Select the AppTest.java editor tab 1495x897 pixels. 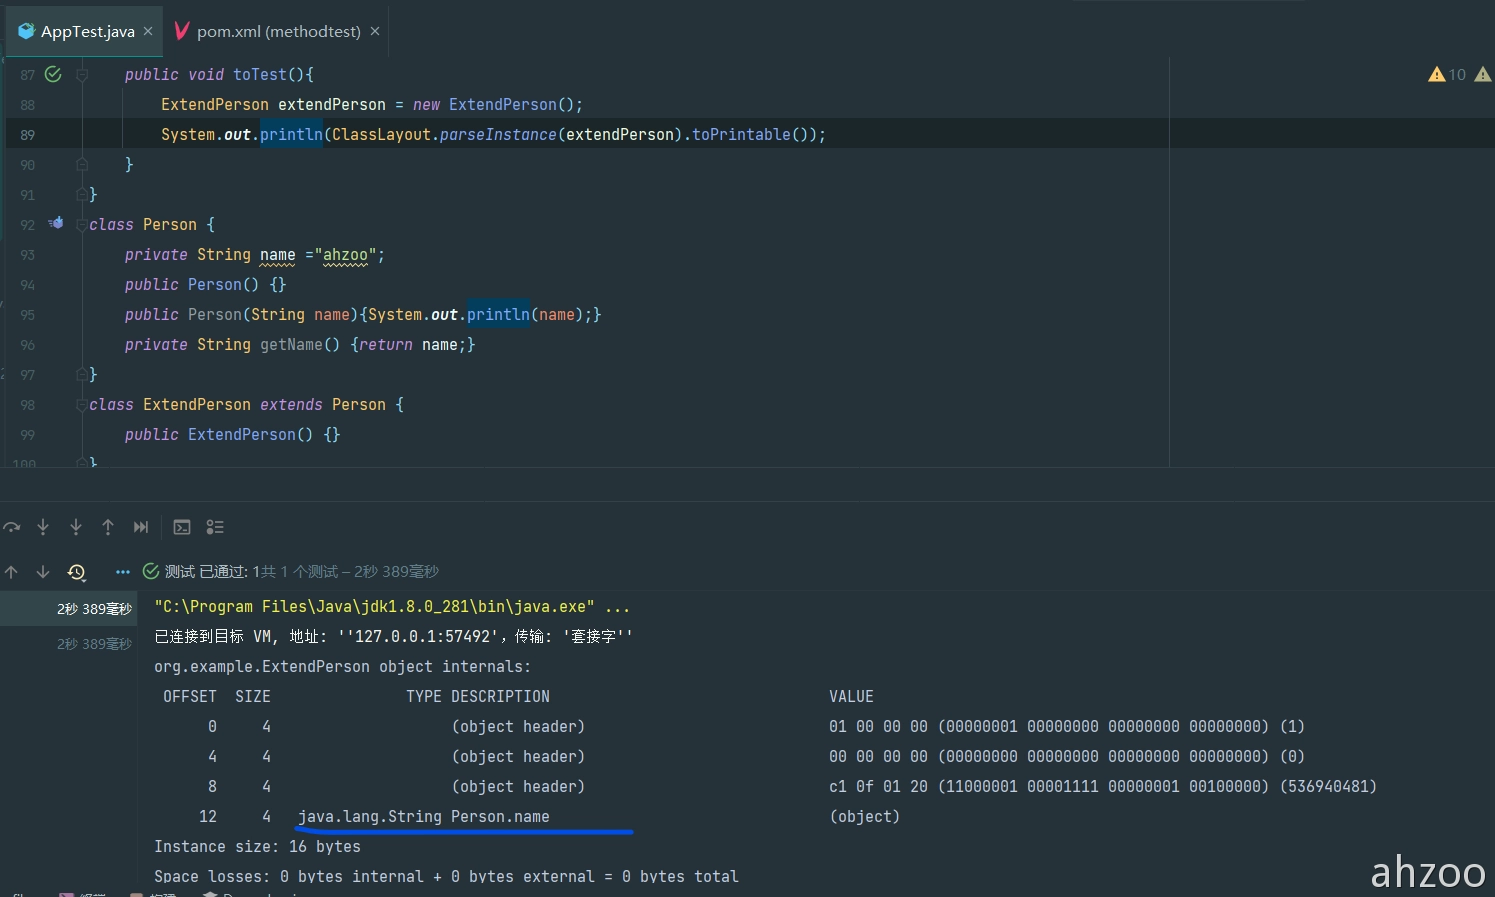click(x=87, y=31)
